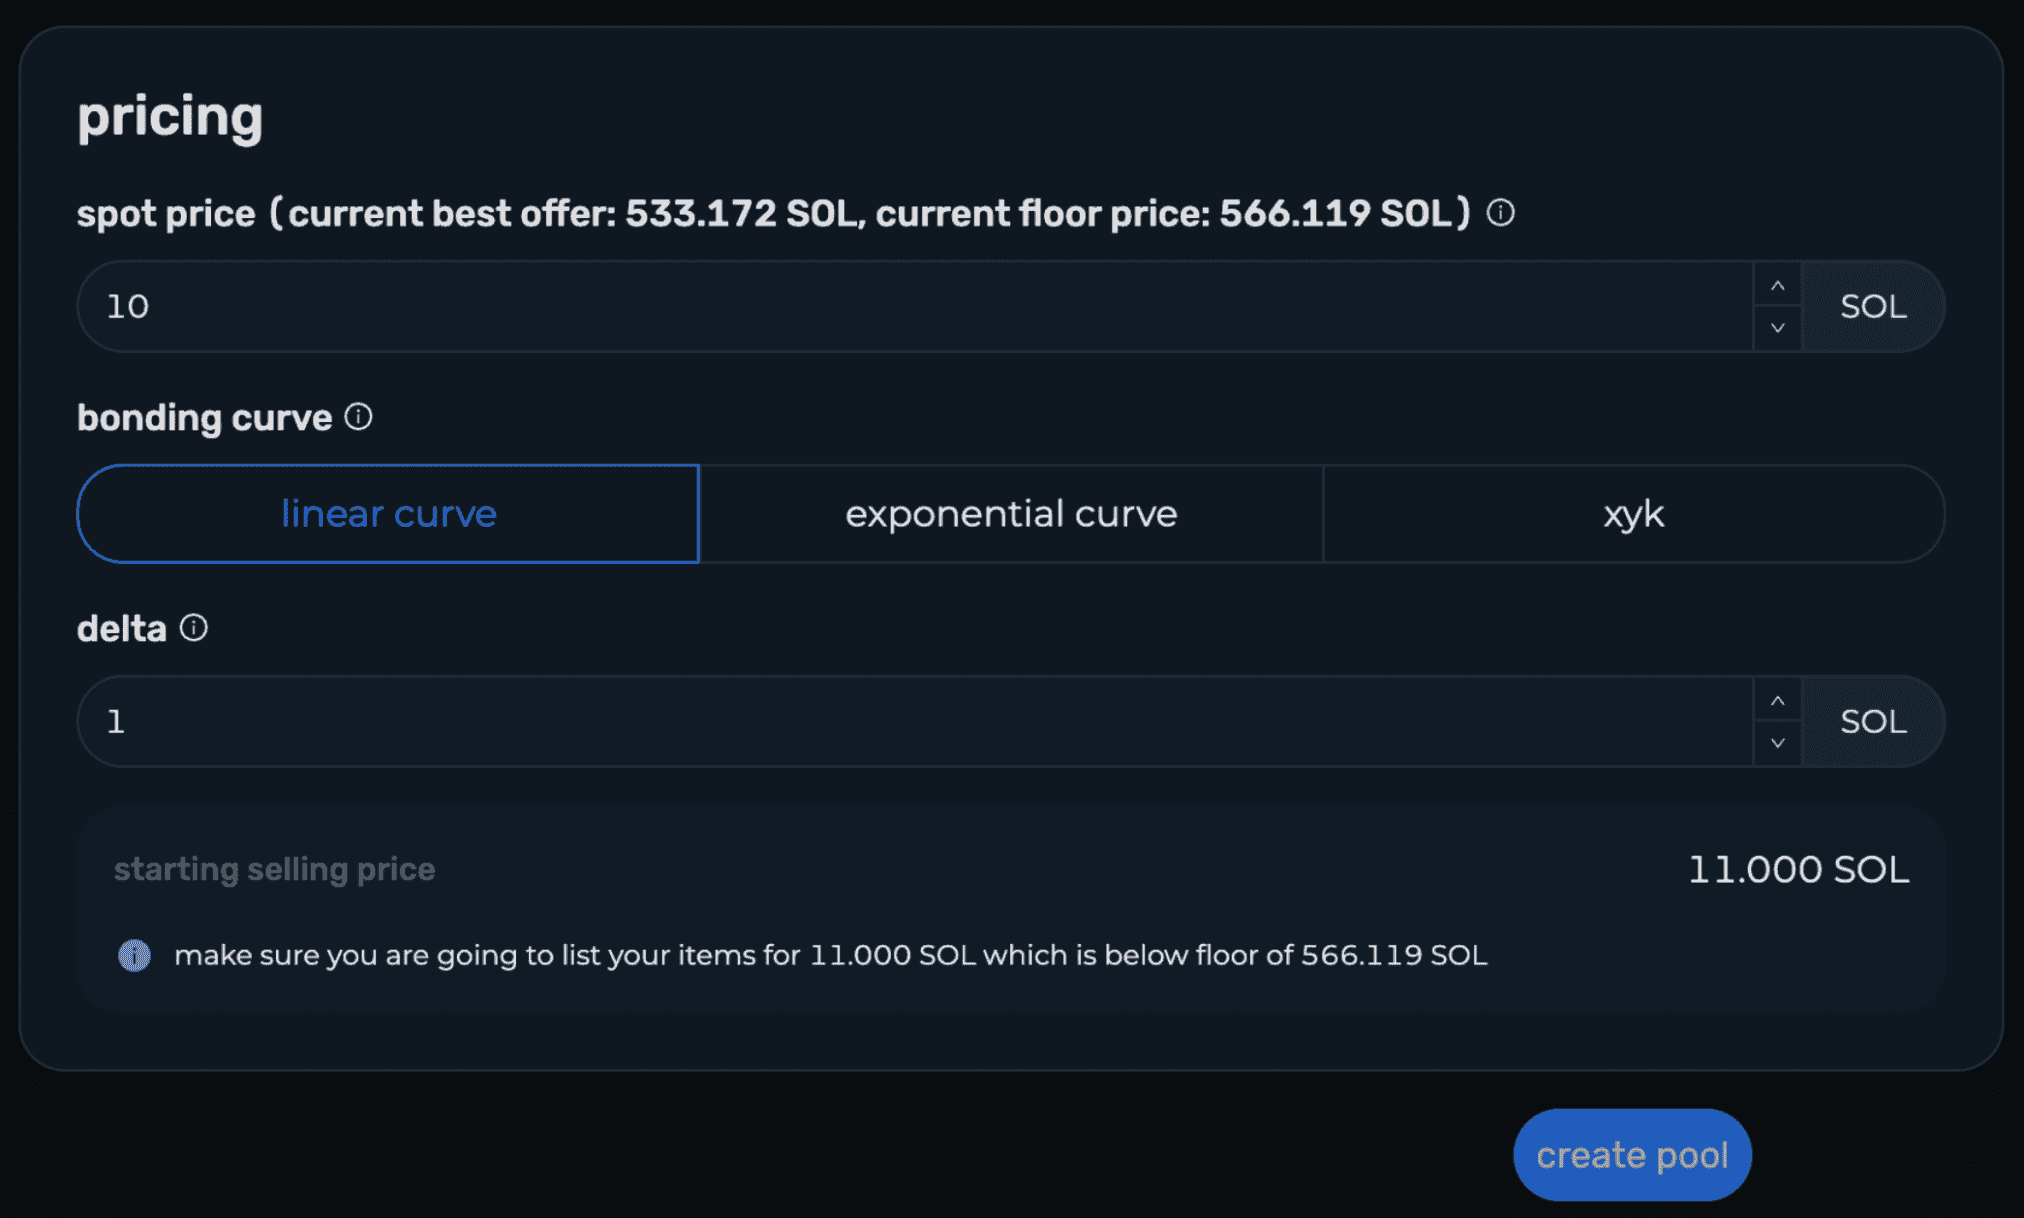The image size is (2024, 1218).
Task: Click the below-floor listing warning text
Action: (830, 955)
